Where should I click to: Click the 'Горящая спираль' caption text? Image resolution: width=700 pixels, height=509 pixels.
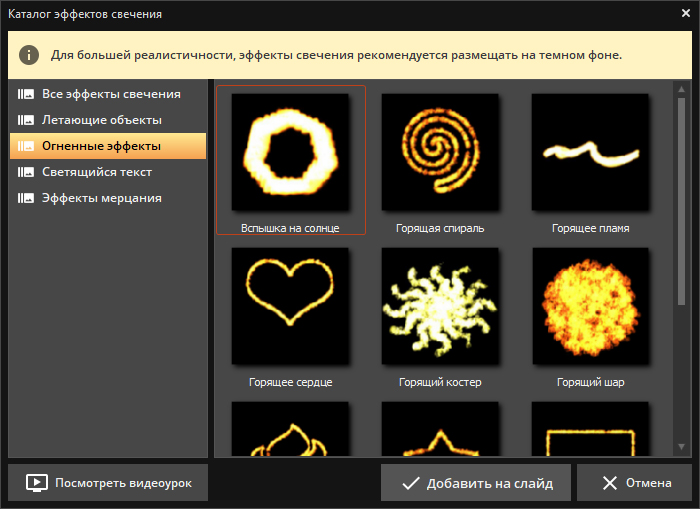click(440, 228)
